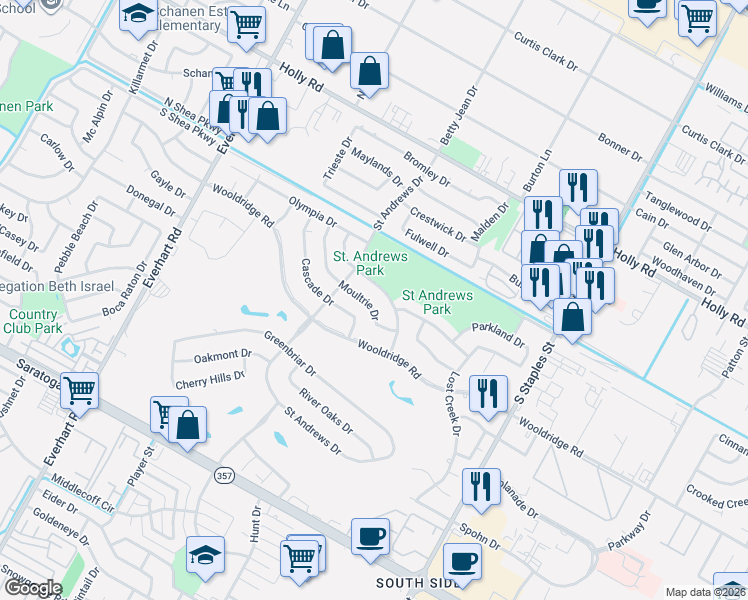The image size is (748, 600).
Task: Click the Tanglewood Dr label
Action: 678,211
